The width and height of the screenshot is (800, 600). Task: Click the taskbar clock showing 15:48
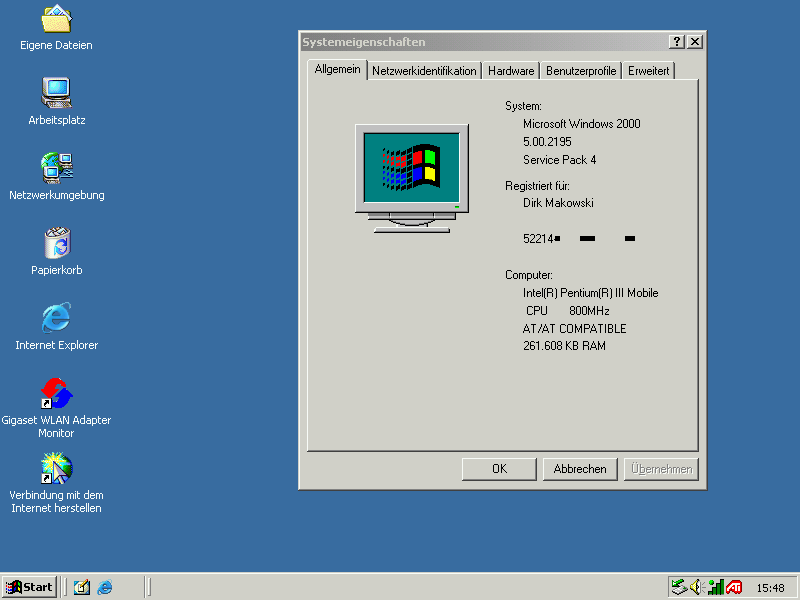[770, 588]
